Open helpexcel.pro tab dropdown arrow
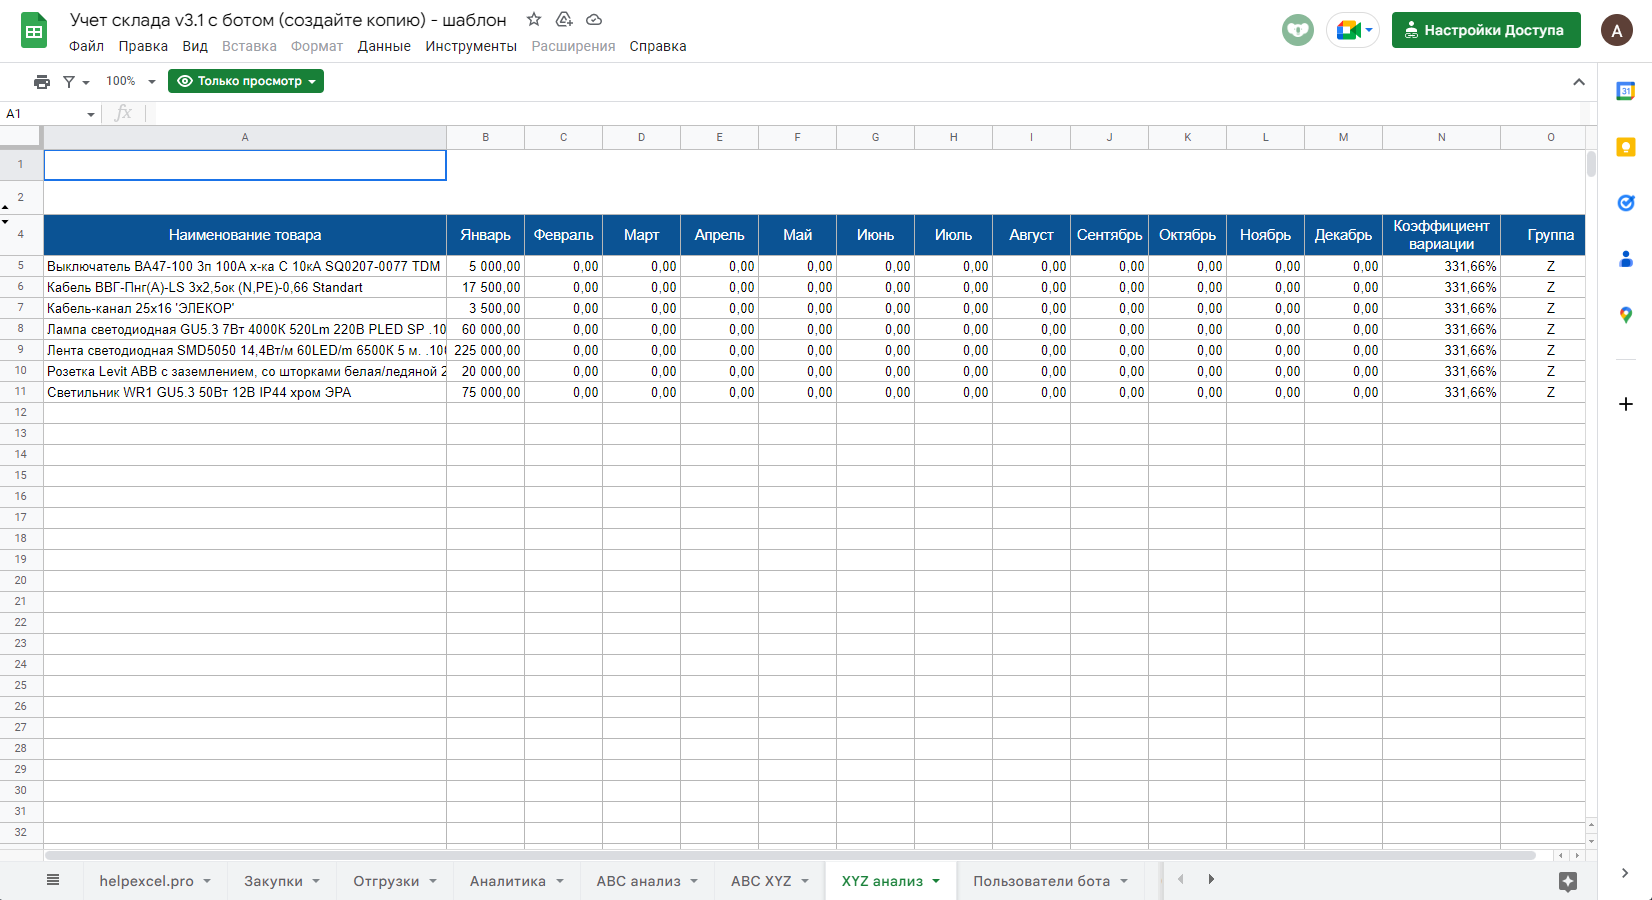The width and height of the screenshot is (1652, 900). [x=207, y=881]
